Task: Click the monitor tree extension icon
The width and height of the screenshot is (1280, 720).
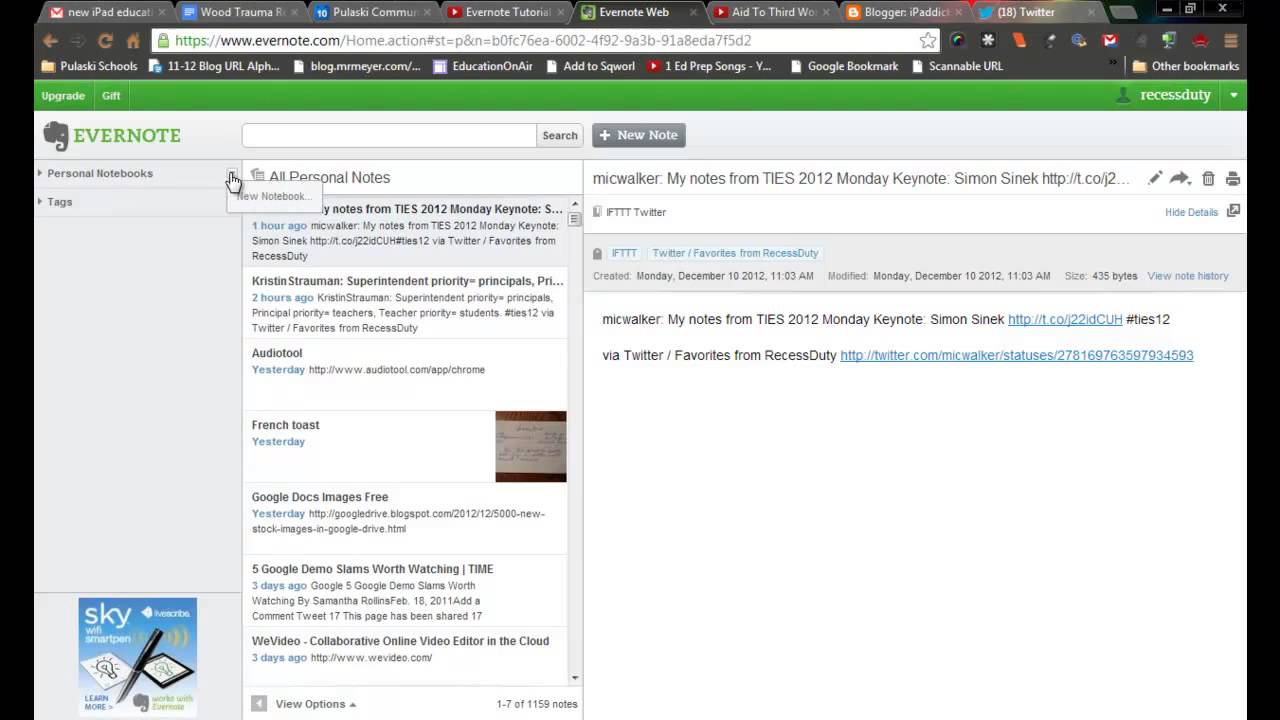Action: point(1170,41)
